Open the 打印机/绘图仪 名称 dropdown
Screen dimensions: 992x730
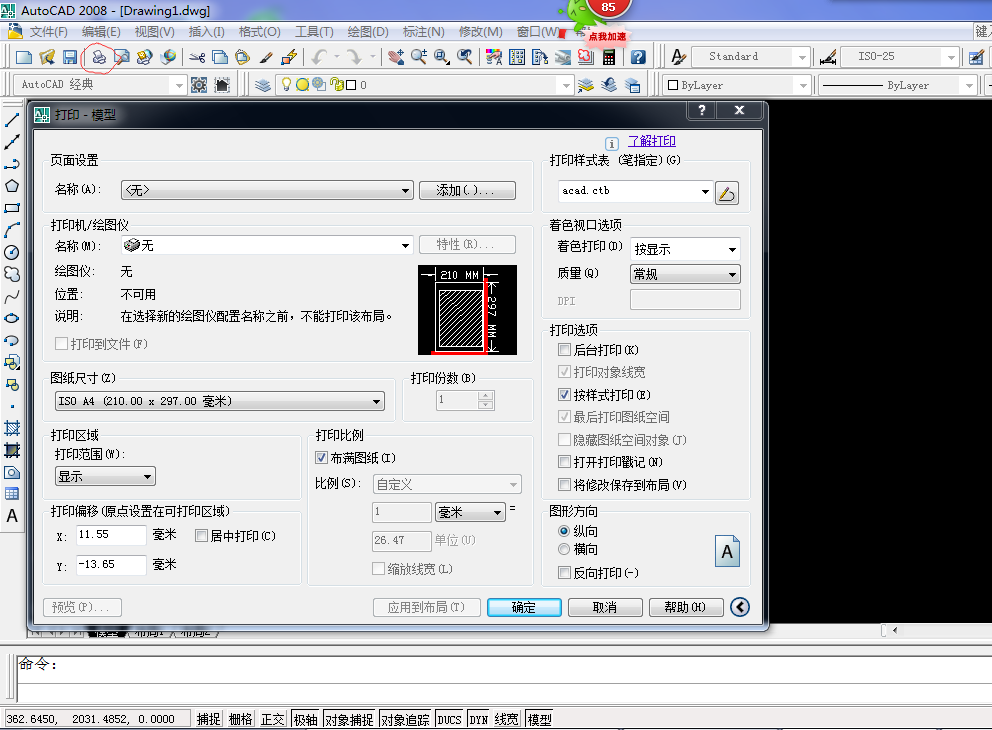[x=267, y=245]
